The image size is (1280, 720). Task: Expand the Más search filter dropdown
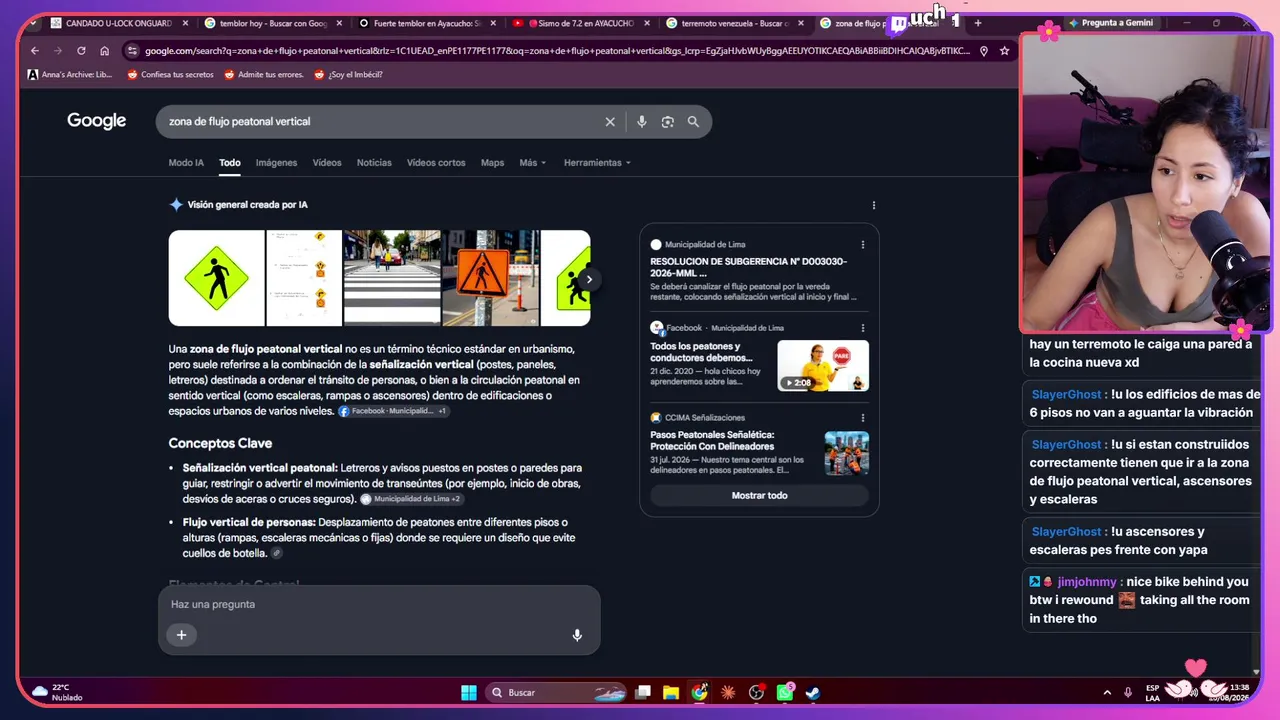(532, 163)
